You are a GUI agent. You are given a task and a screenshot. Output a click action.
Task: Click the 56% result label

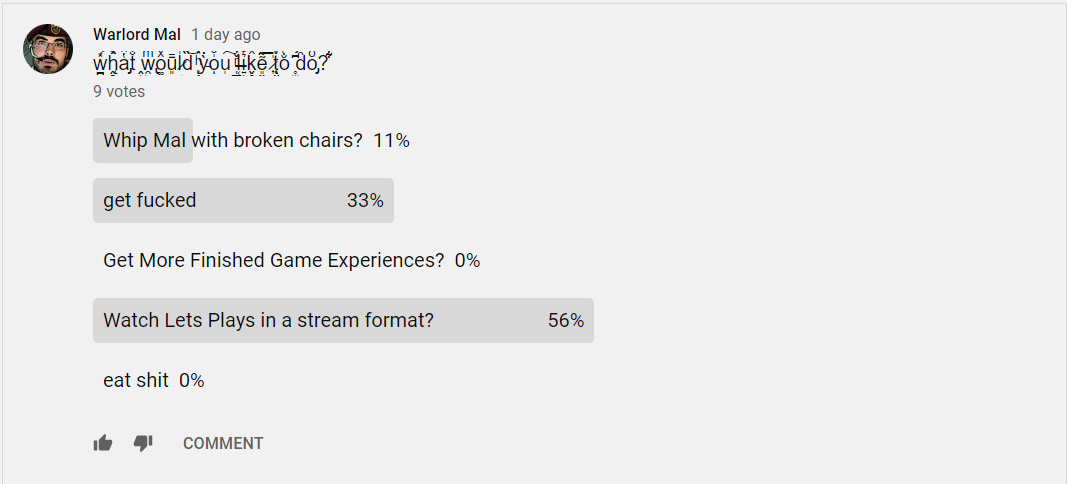click(566, 321)
